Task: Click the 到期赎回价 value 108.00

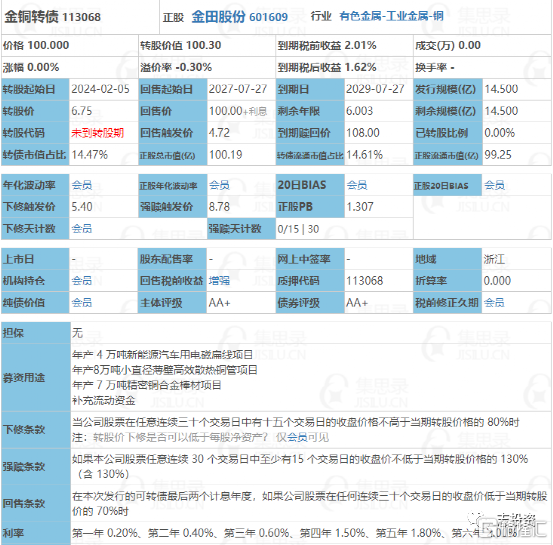Action: tap(363, 133)
